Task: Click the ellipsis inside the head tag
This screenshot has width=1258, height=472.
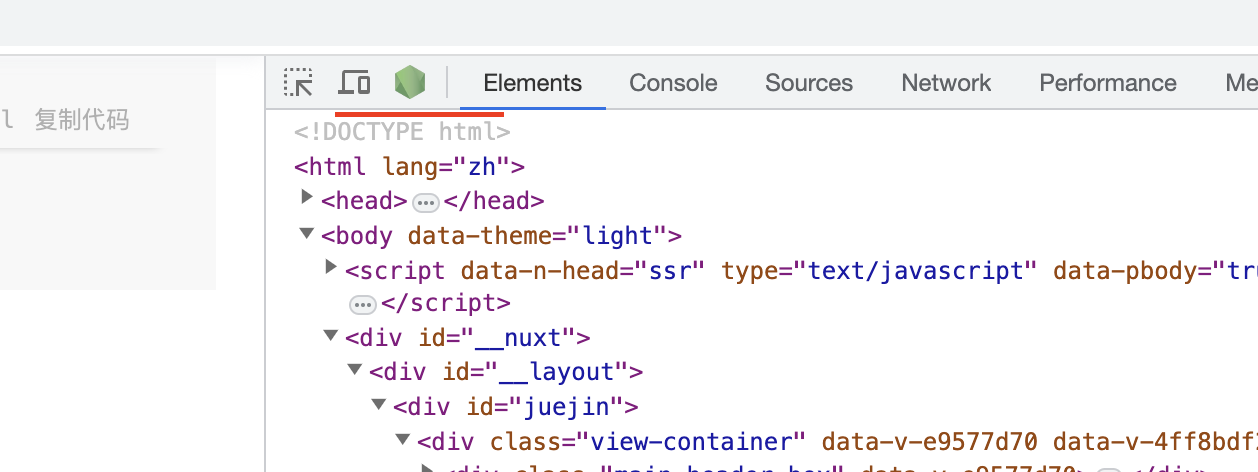Action: 426,202
